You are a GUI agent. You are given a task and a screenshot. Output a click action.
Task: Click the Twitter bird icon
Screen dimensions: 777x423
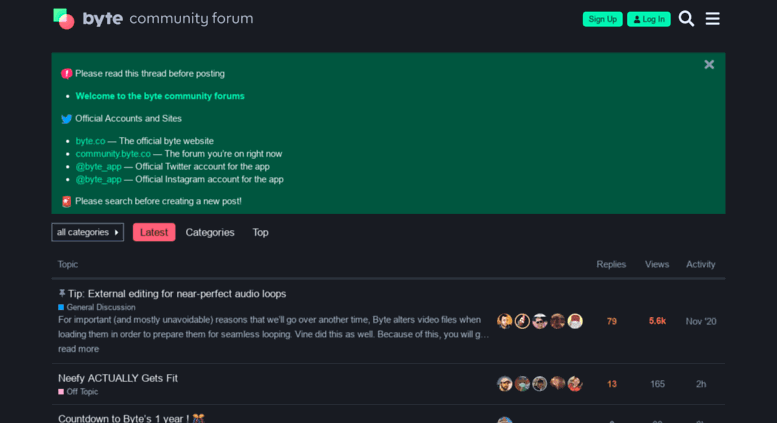coord(66,119)
